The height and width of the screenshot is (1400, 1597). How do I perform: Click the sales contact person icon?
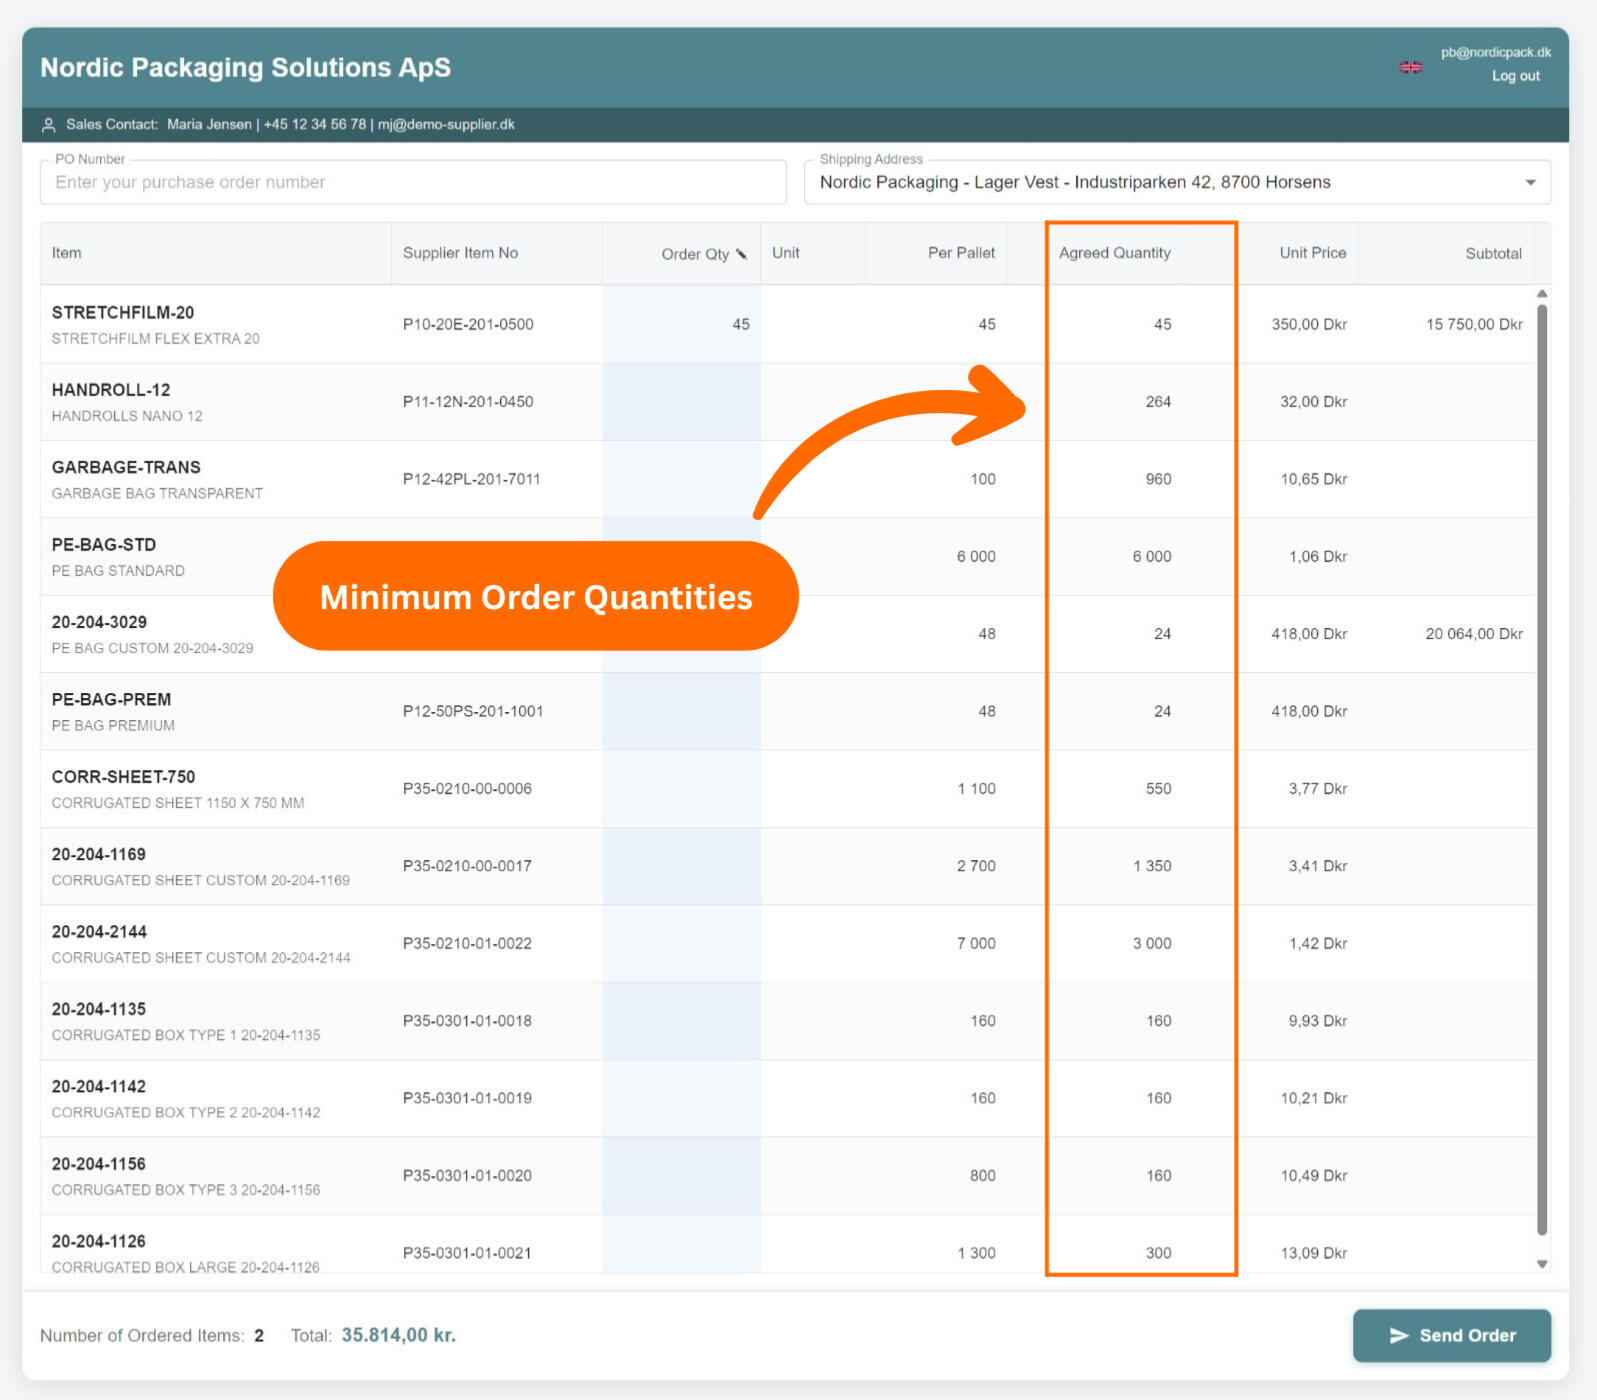pos(48,125)
